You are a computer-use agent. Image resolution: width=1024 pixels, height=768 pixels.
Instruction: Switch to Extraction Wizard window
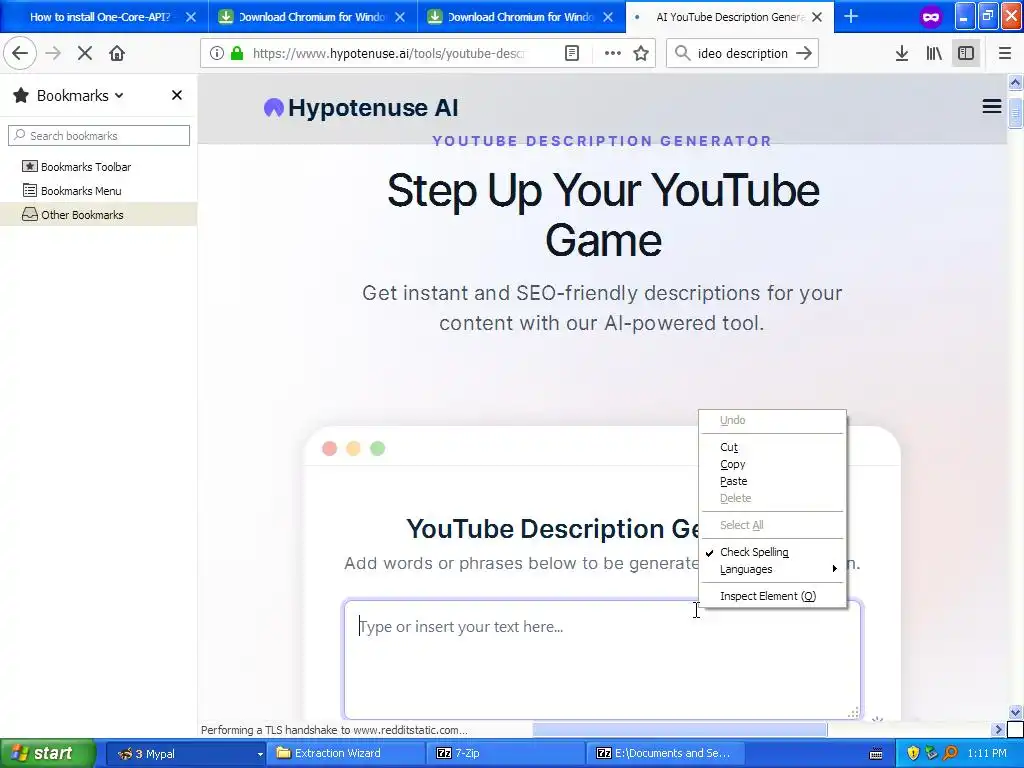click(346, 754)
